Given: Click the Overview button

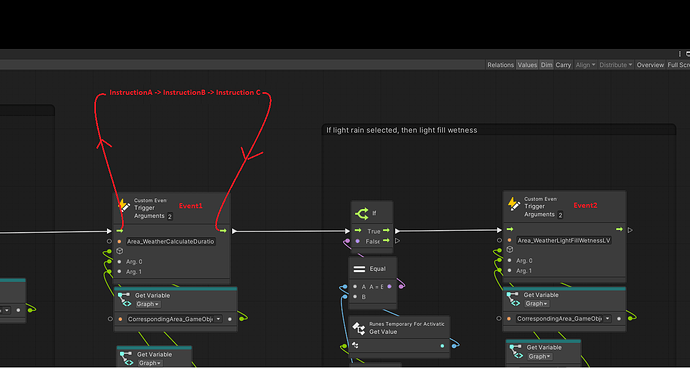Looking at the screenshot, I should (650, 65).
